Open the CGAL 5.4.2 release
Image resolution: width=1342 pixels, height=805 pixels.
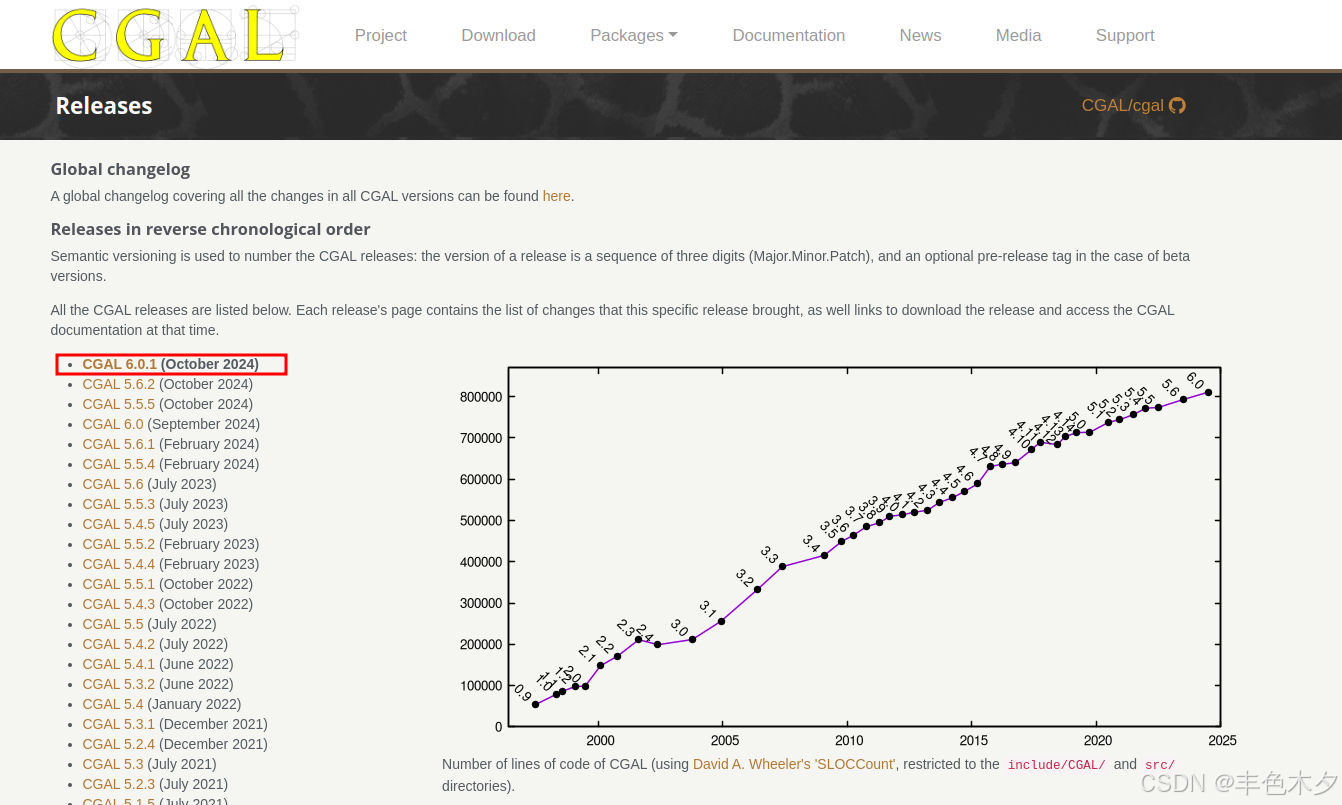(x=119, y=644)
